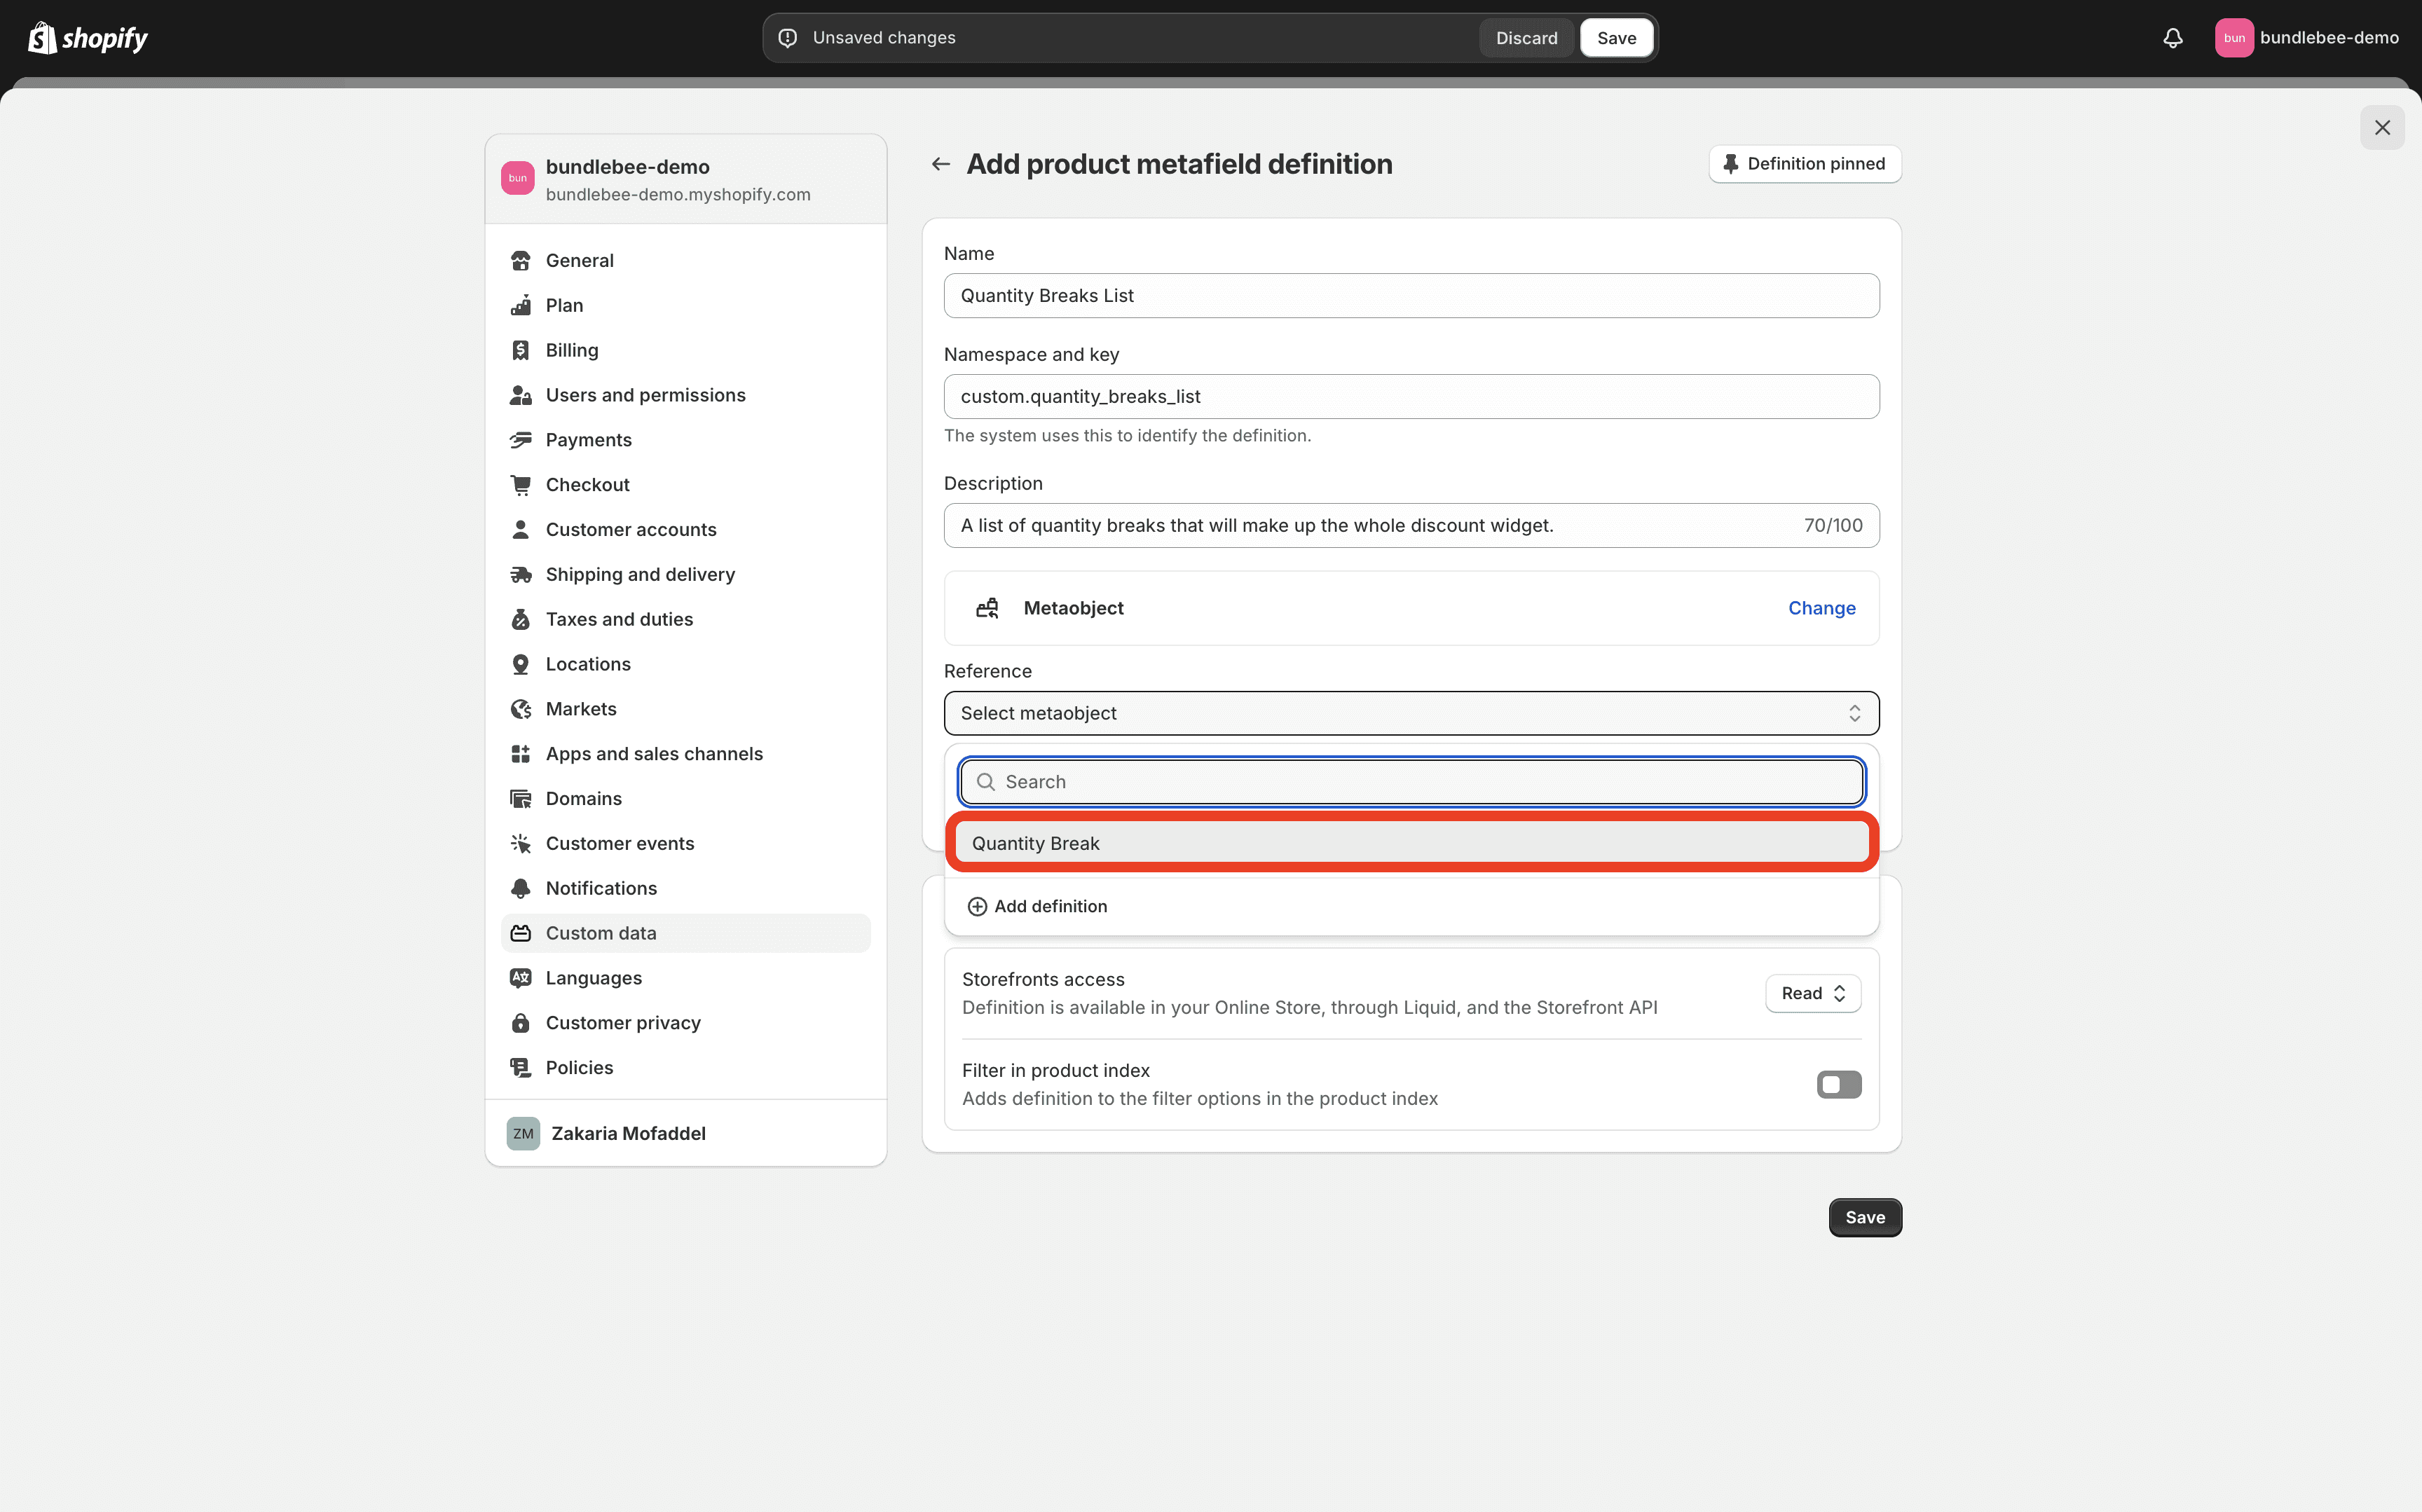Click the Discard button
2422x1512 pixels.
[1526, 36]
